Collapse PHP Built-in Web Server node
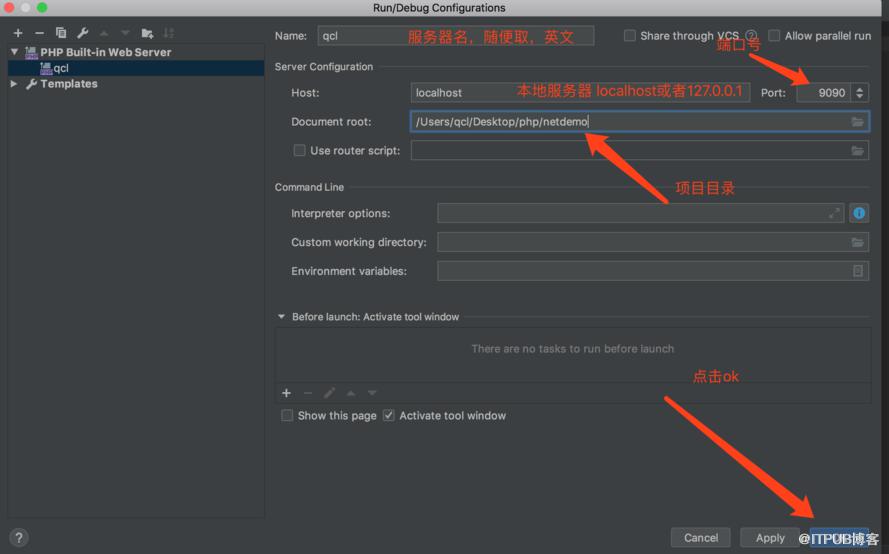Image resolution: width=889 pixels, height=554 pixels. pyautogui.click(x=14, y=52)
